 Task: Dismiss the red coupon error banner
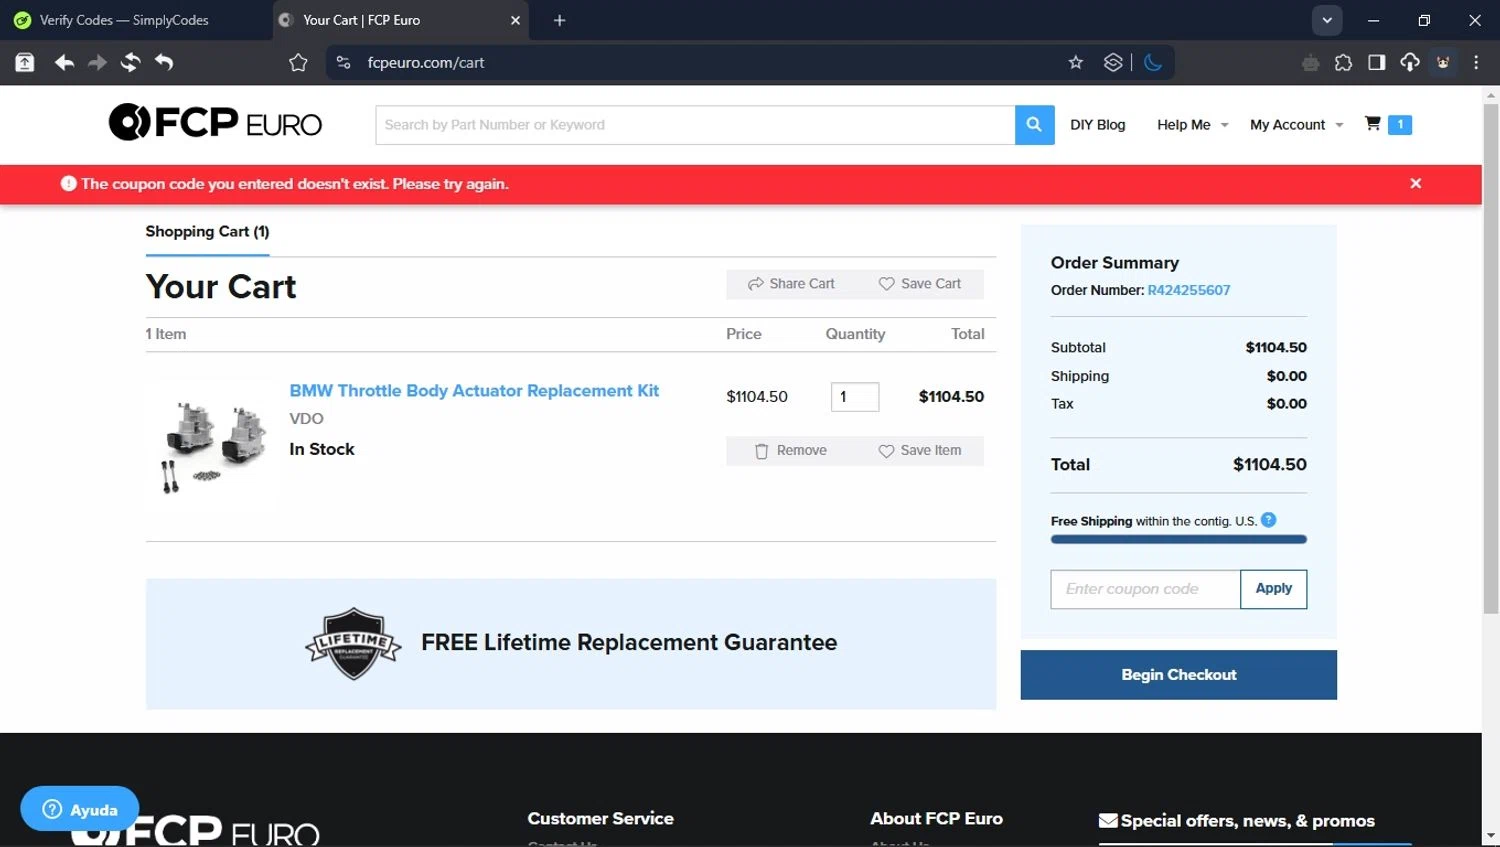[x=1415, y=183]
